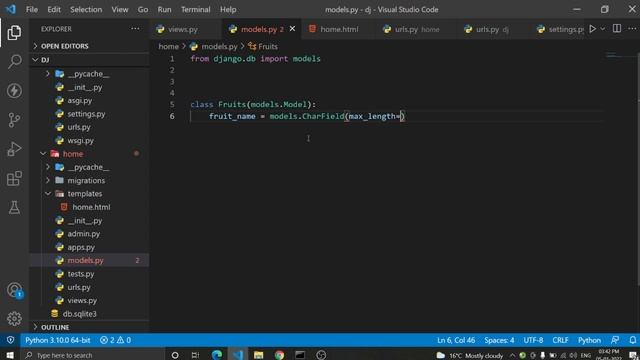
Task: Click the feedback icon in status bar
Action: pos(615,340)
